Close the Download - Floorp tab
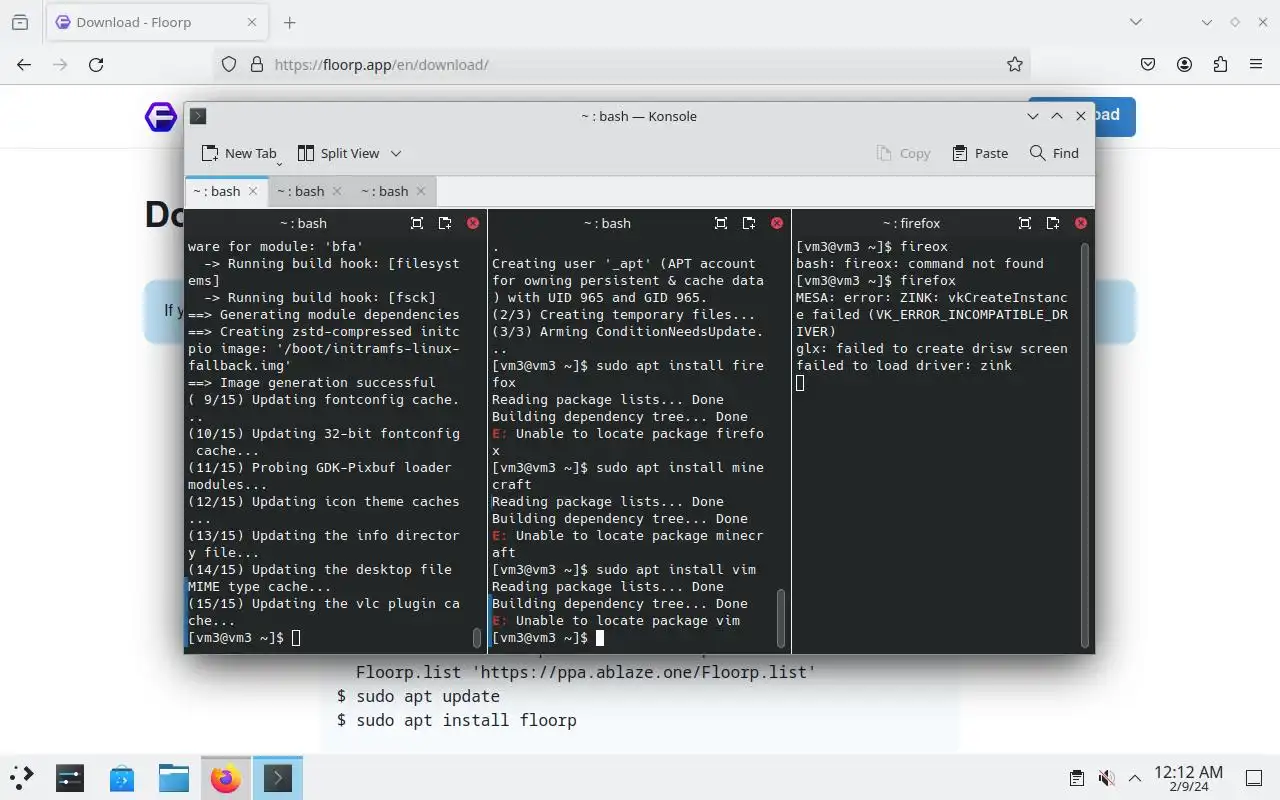This screenshot has width=1280, height=800. click(x=252, y=22)
